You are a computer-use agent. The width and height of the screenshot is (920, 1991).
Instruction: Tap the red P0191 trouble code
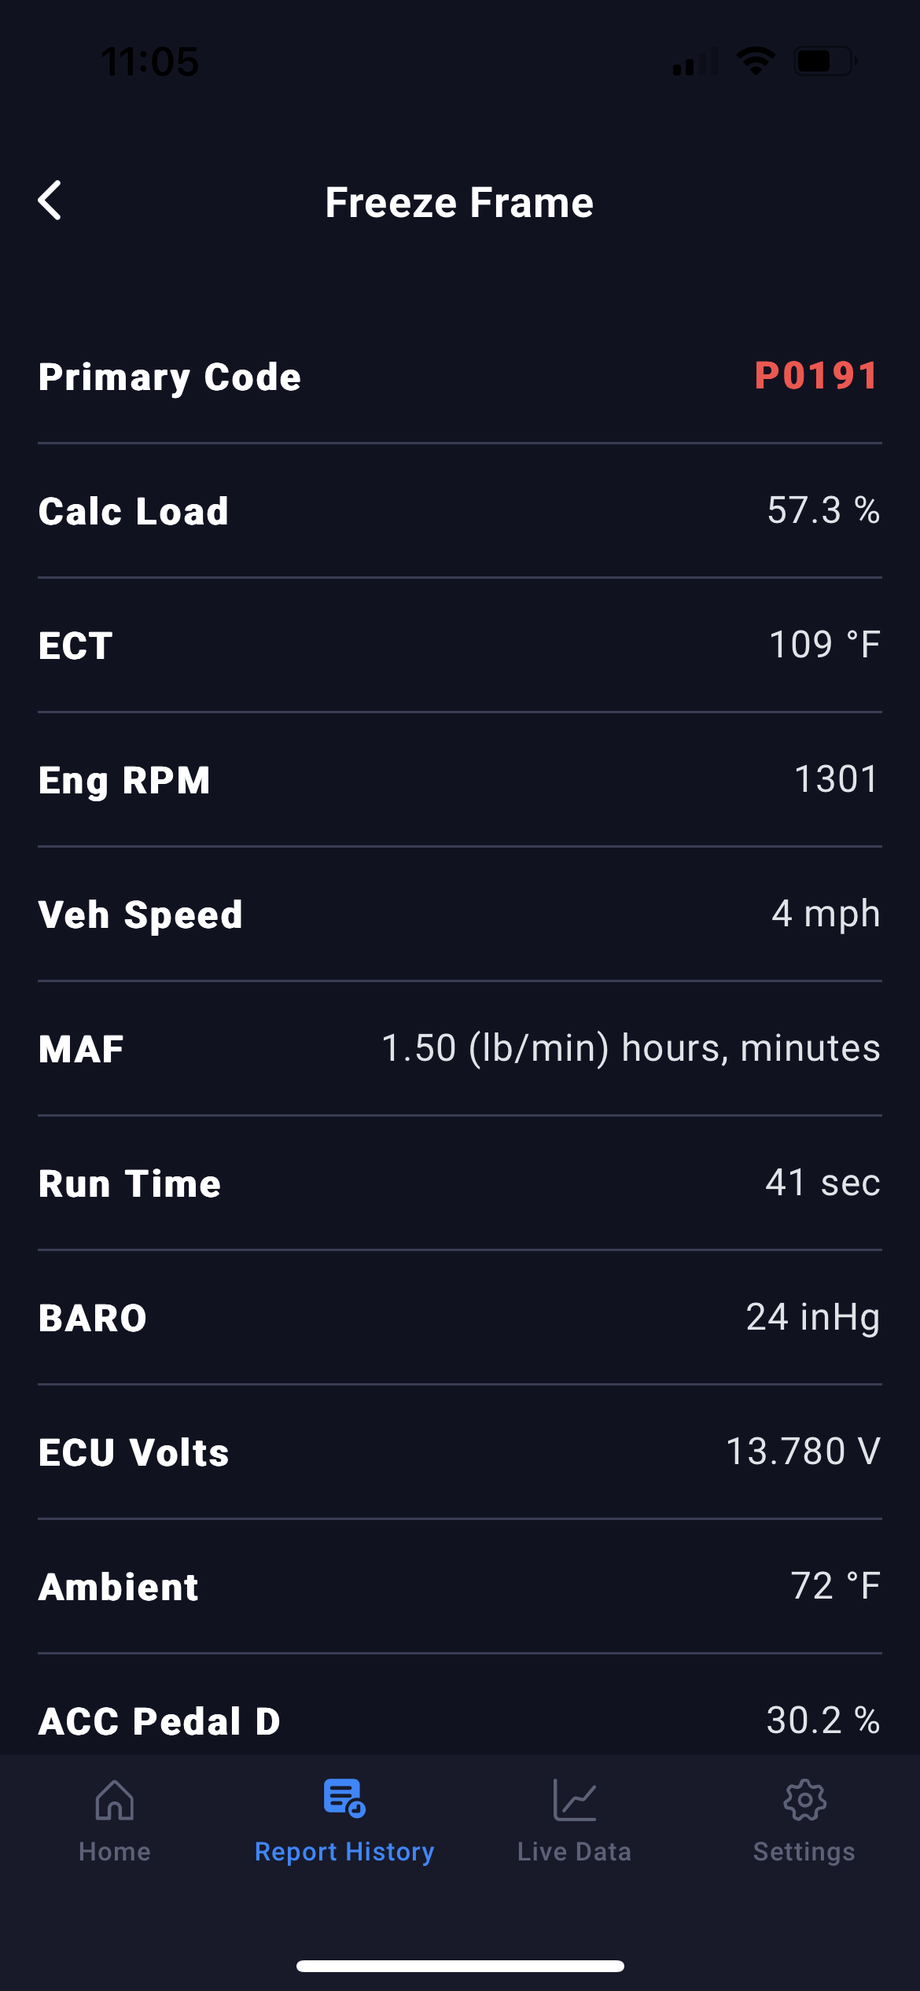(x=816, y=376)
